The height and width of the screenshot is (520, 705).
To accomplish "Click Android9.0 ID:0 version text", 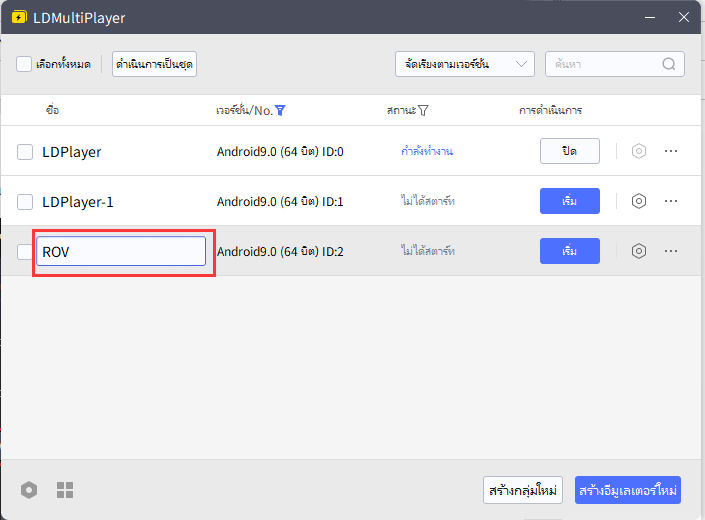I will point(280,151).
